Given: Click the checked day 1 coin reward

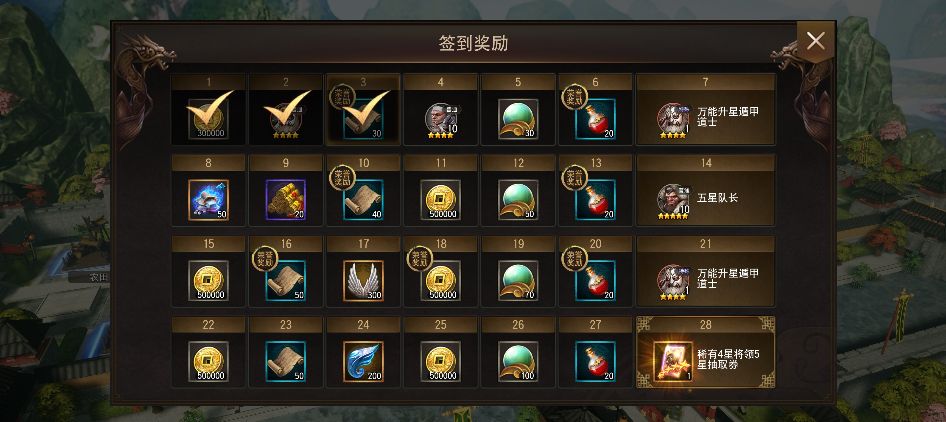Looking at the screenshot, I should tap(209, 119).
